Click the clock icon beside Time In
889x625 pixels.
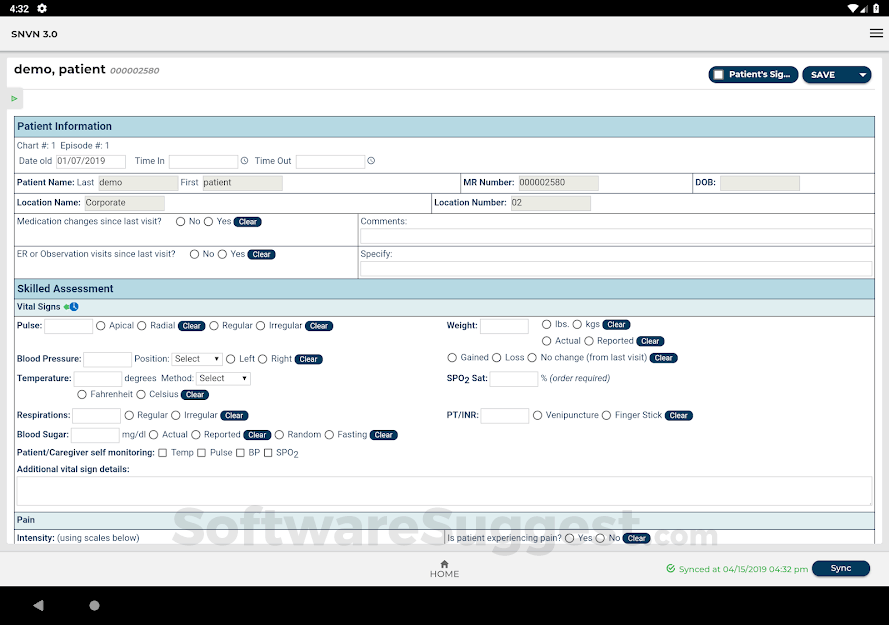pos(245,160)
